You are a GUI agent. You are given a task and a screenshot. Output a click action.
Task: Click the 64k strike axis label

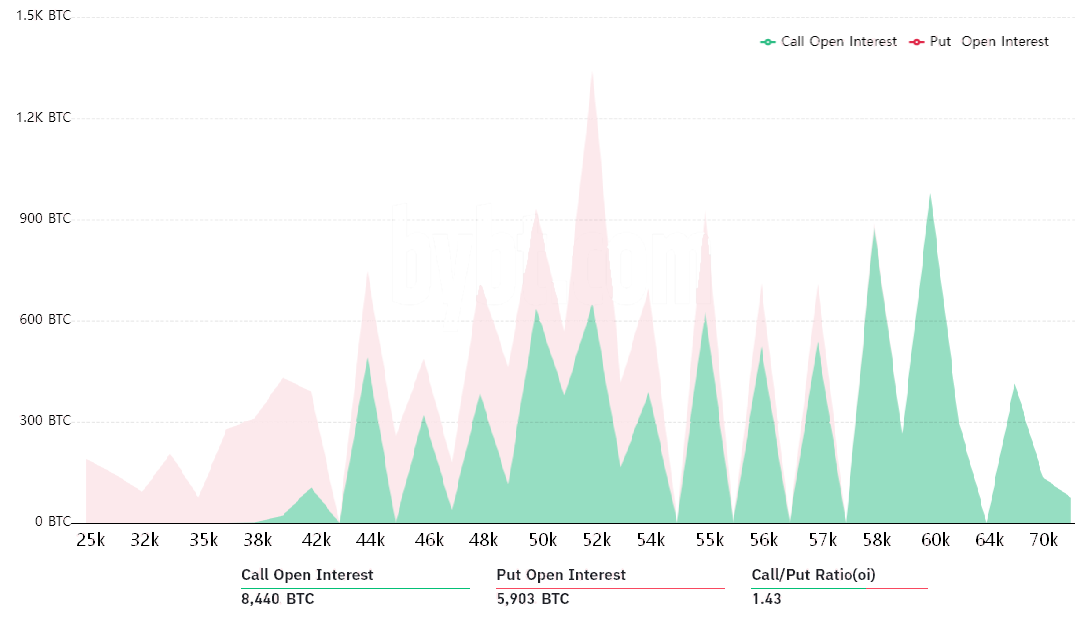click(988, 540)
